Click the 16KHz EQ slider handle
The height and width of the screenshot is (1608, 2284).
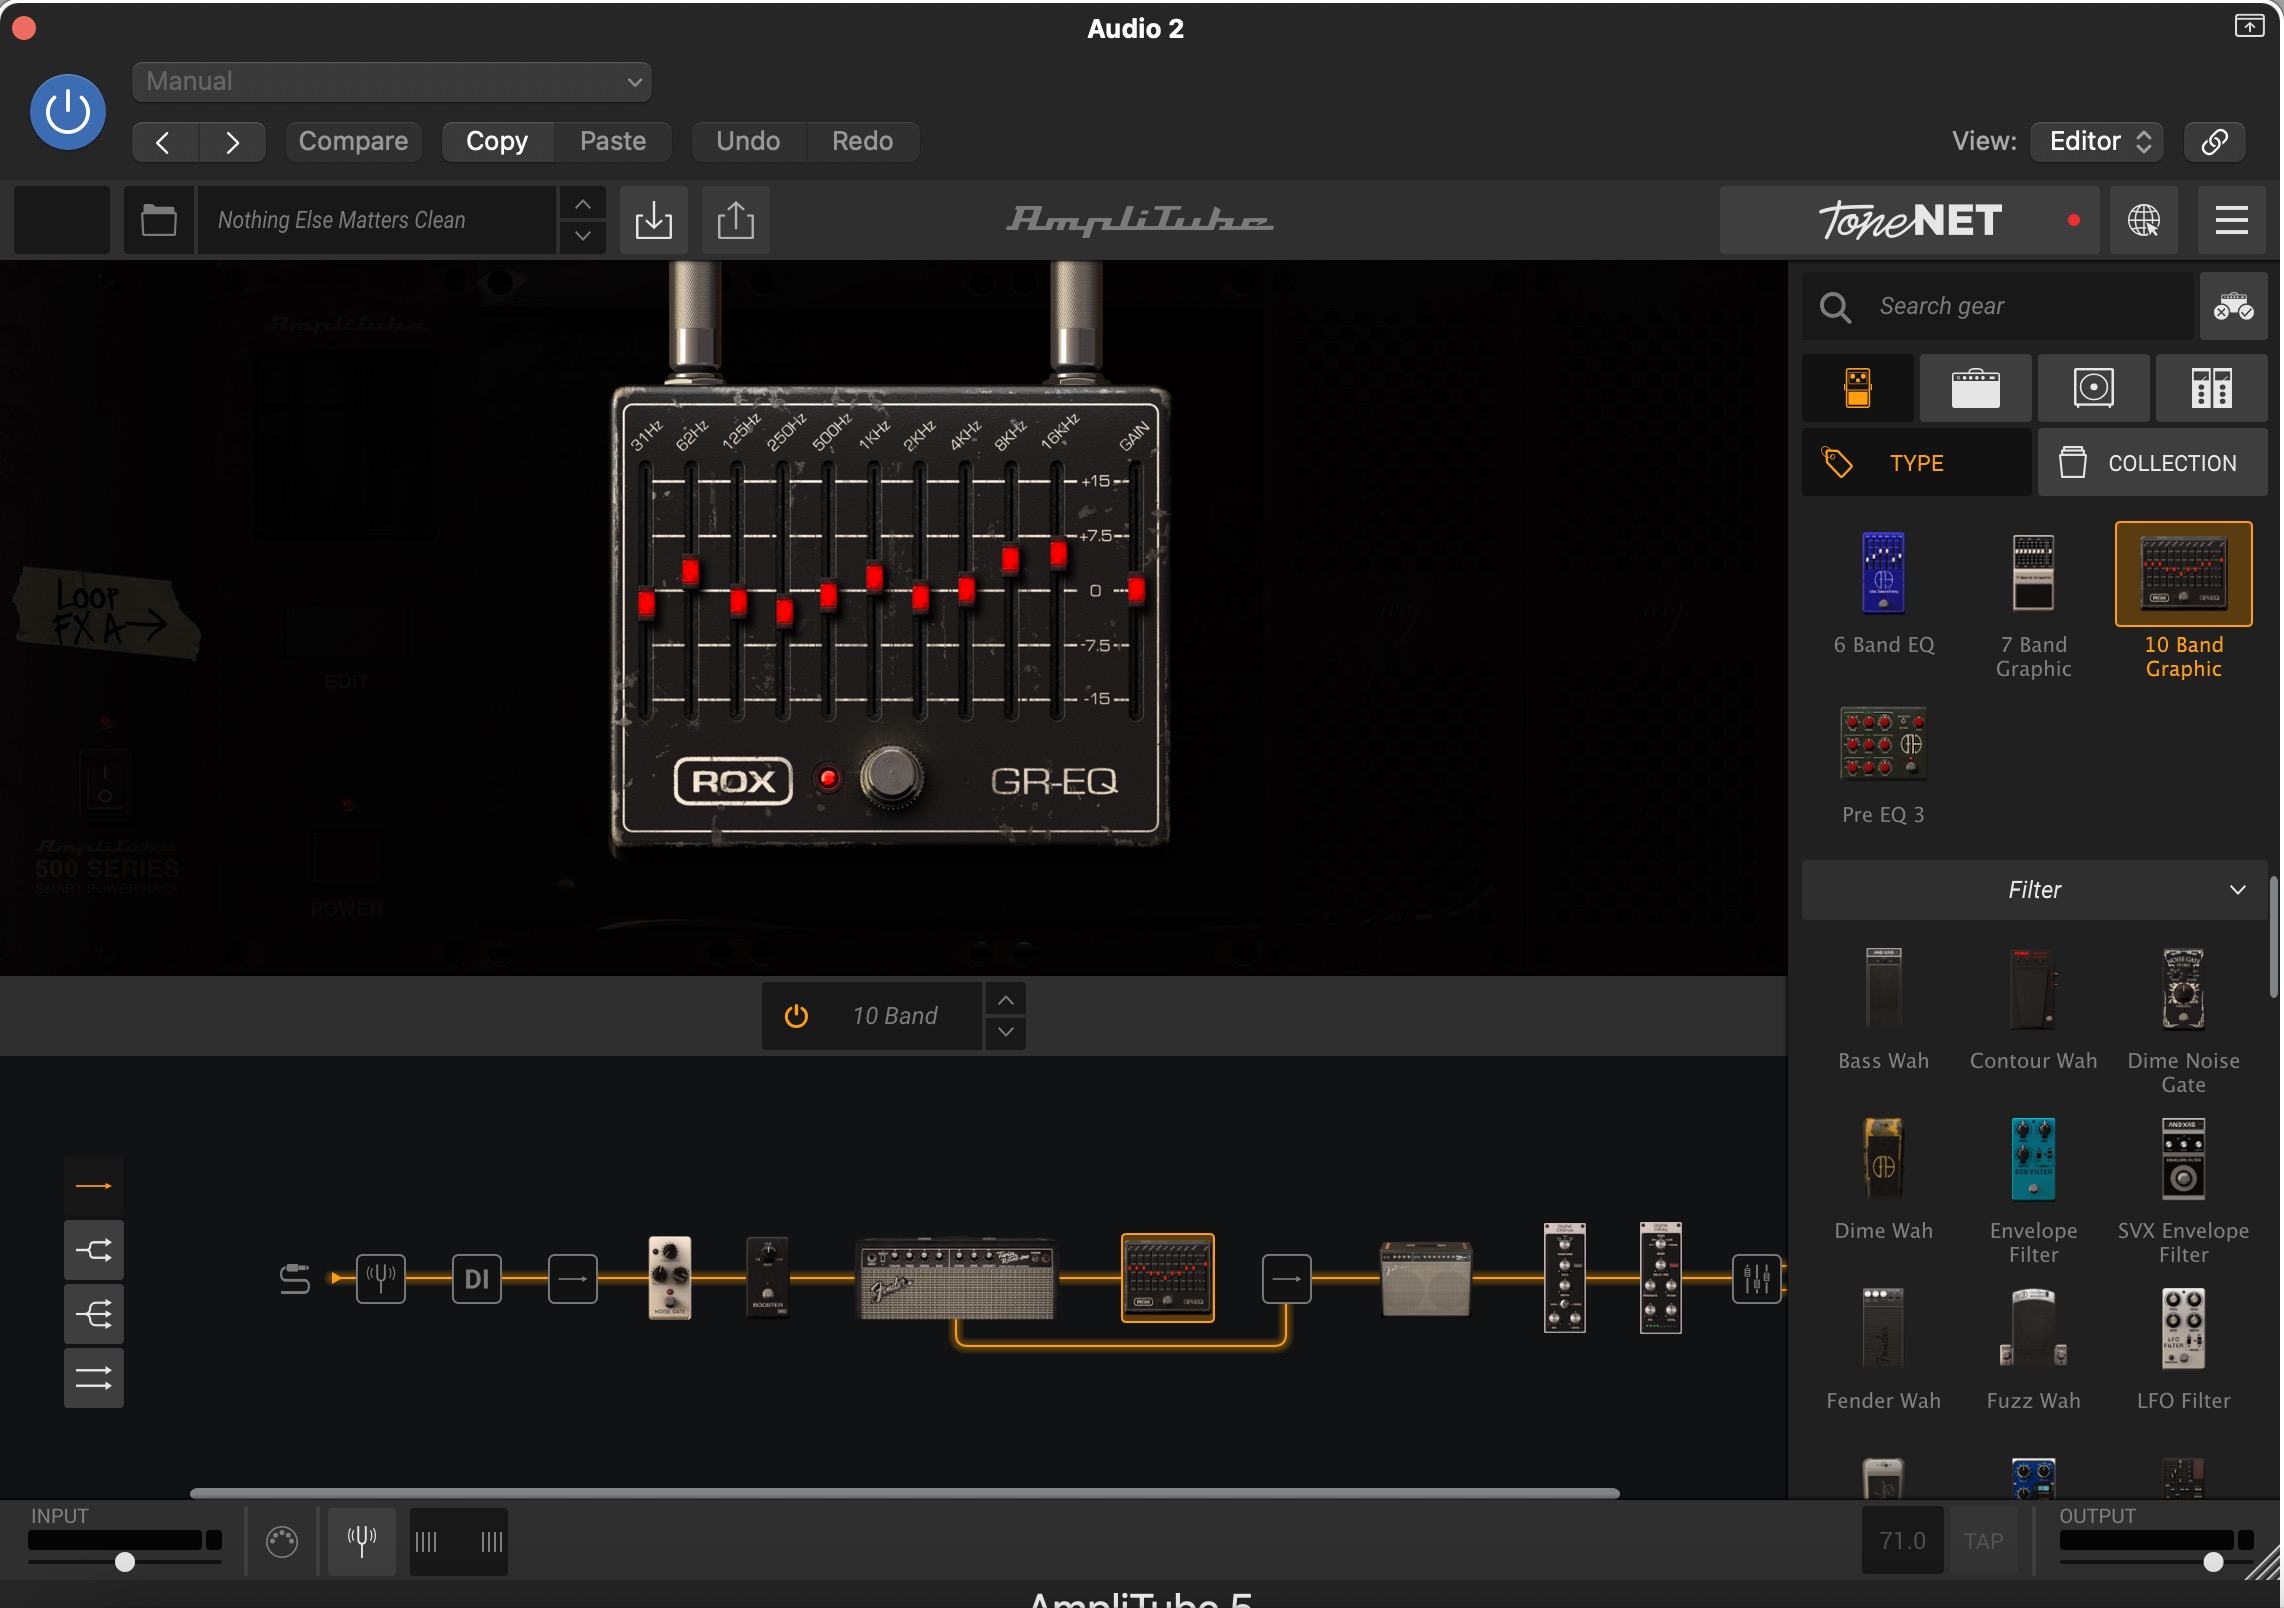pos(1058,555)
